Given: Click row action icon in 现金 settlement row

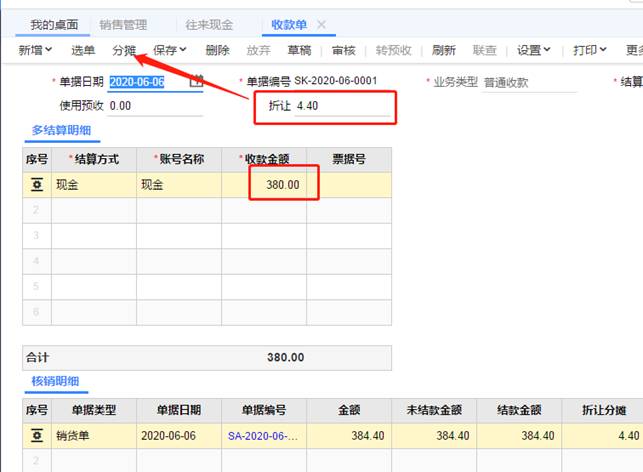Looking at the screenshot, I should [36, 185].
